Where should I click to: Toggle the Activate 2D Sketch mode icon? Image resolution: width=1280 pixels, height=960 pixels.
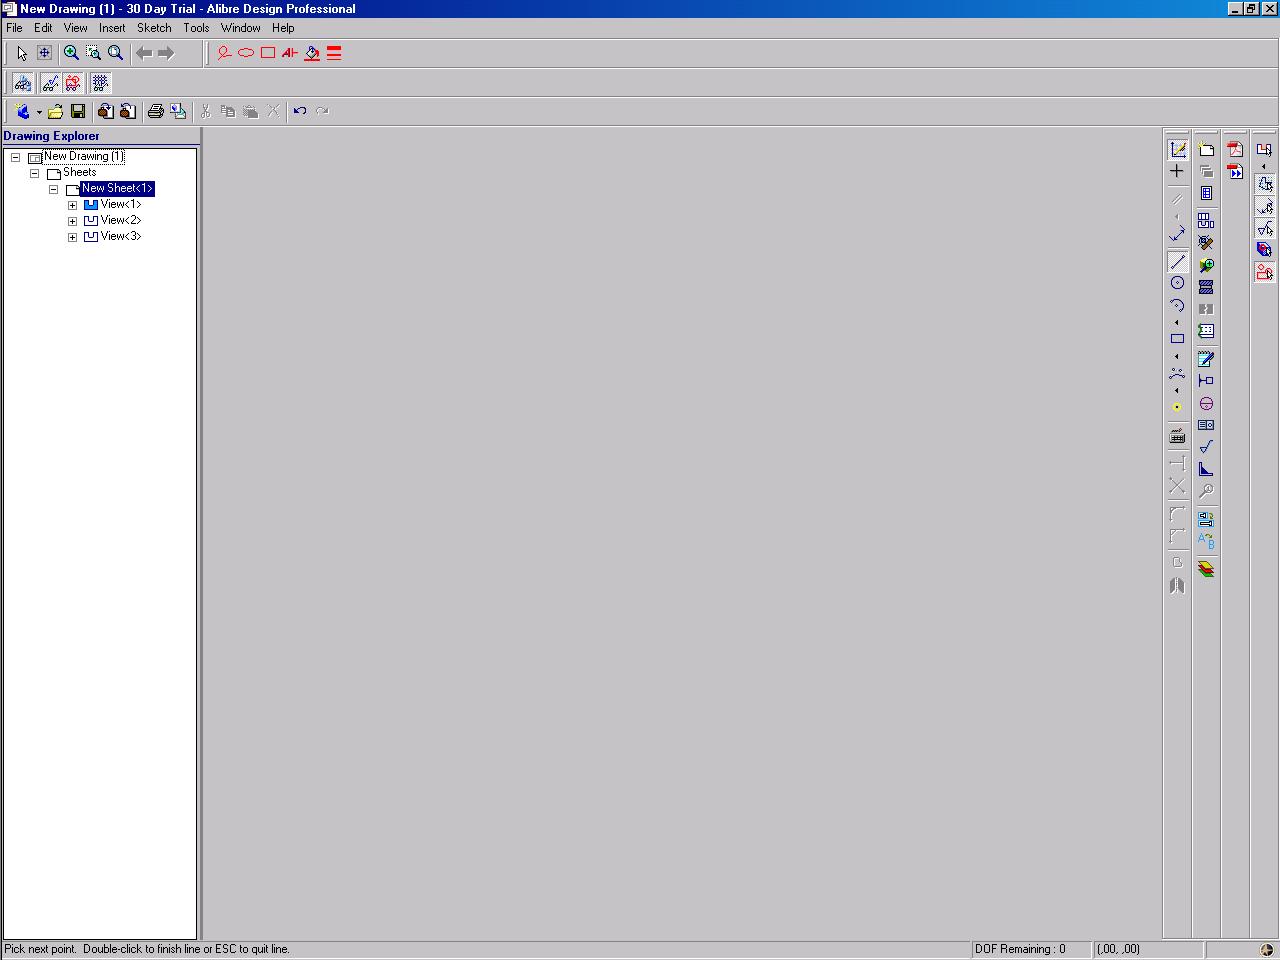click(1178, 149)
